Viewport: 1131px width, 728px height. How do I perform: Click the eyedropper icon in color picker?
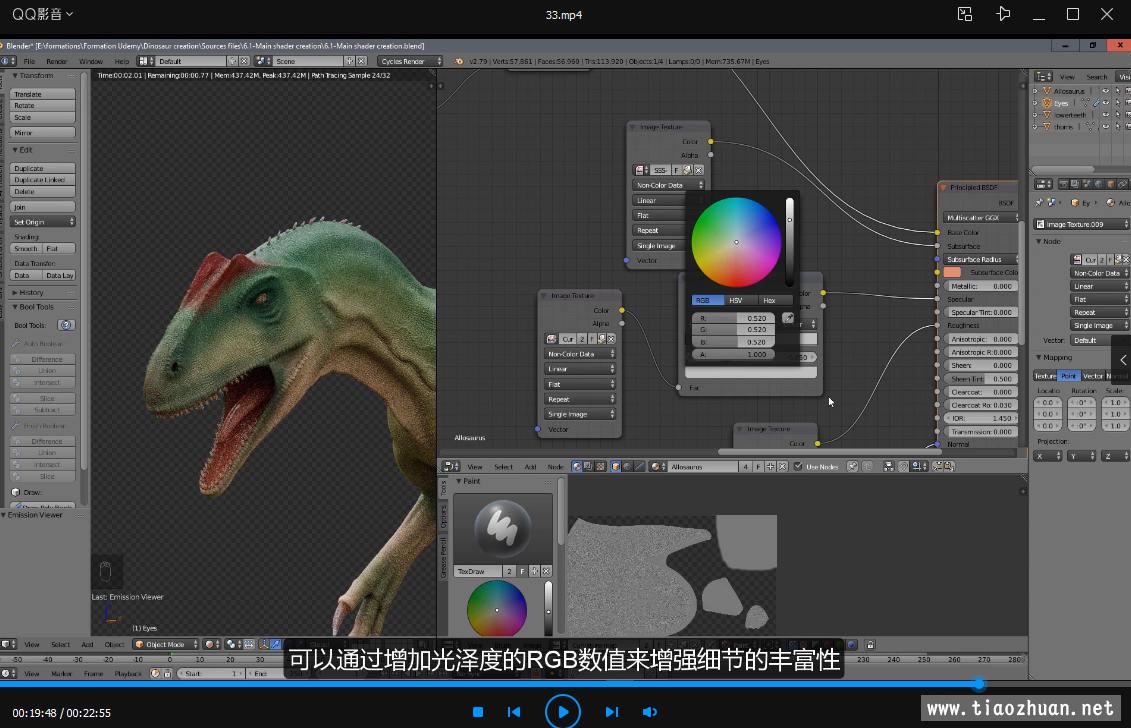coord(788,318)
